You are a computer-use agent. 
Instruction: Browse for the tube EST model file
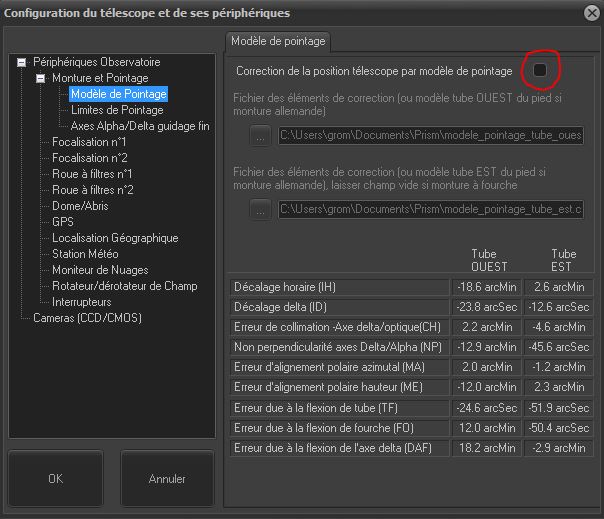point(259,208)
